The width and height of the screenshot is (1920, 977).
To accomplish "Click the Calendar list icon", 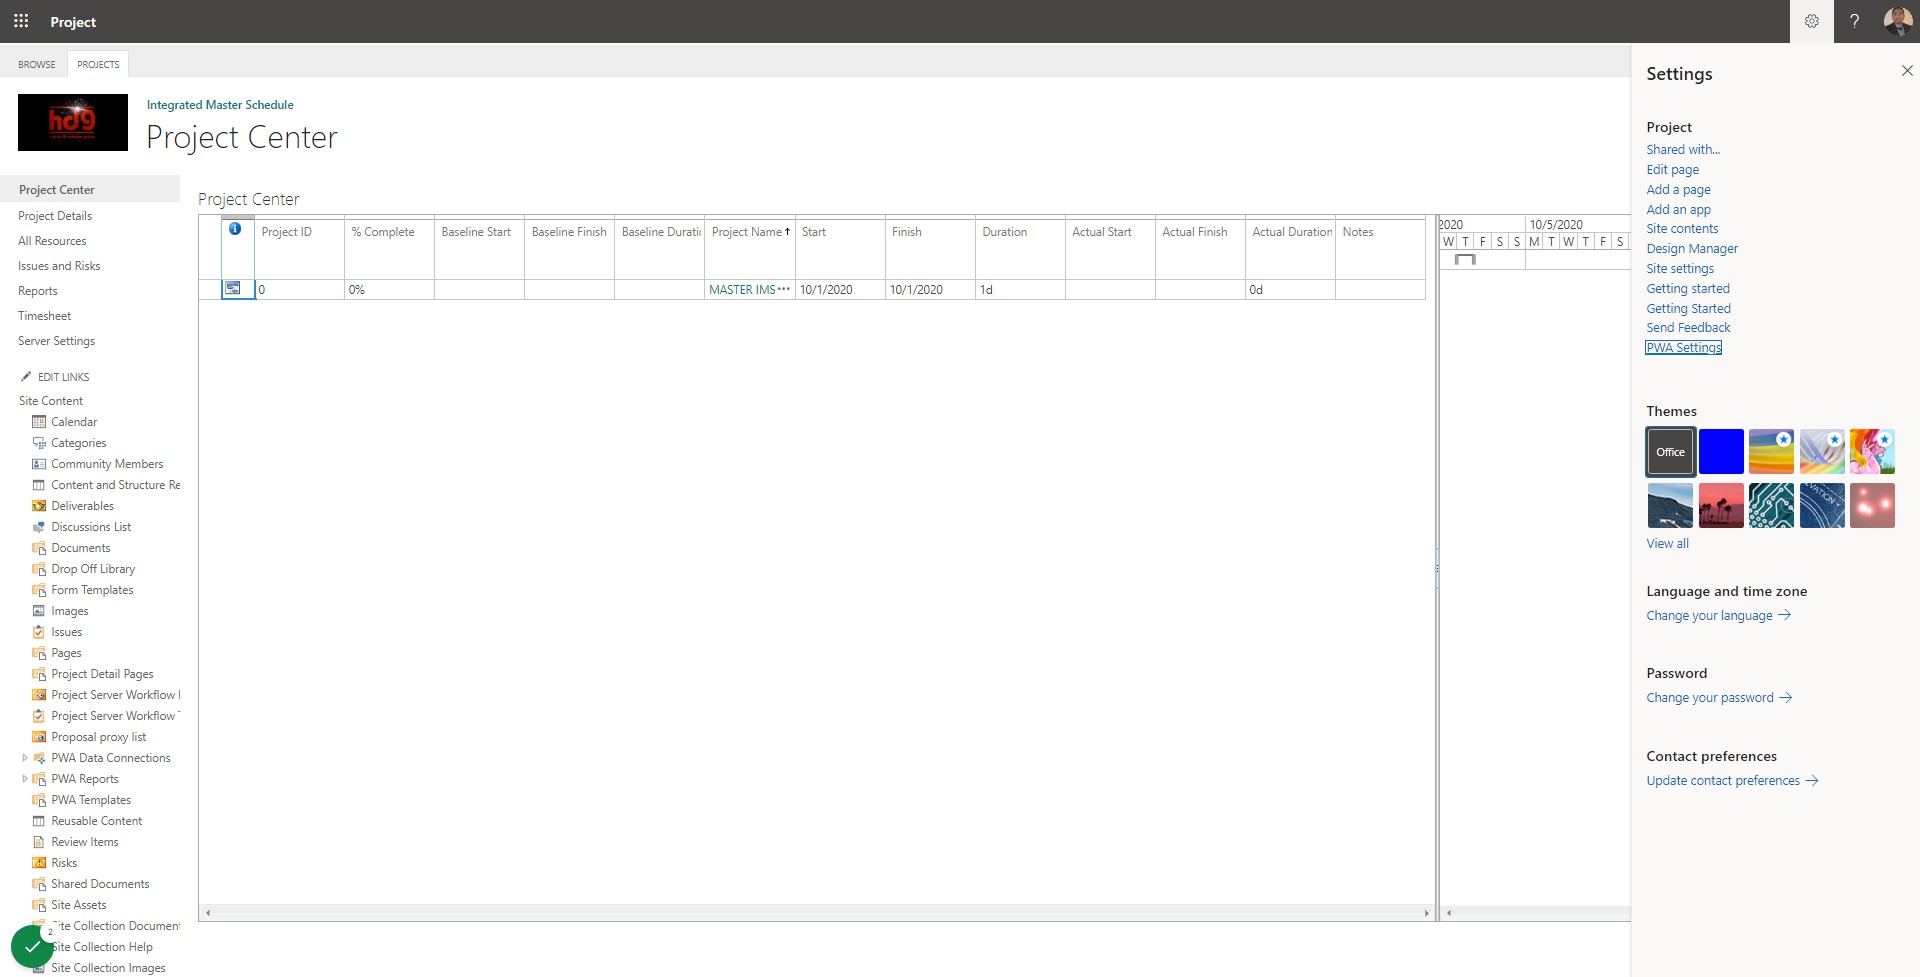I will [39, 422].
